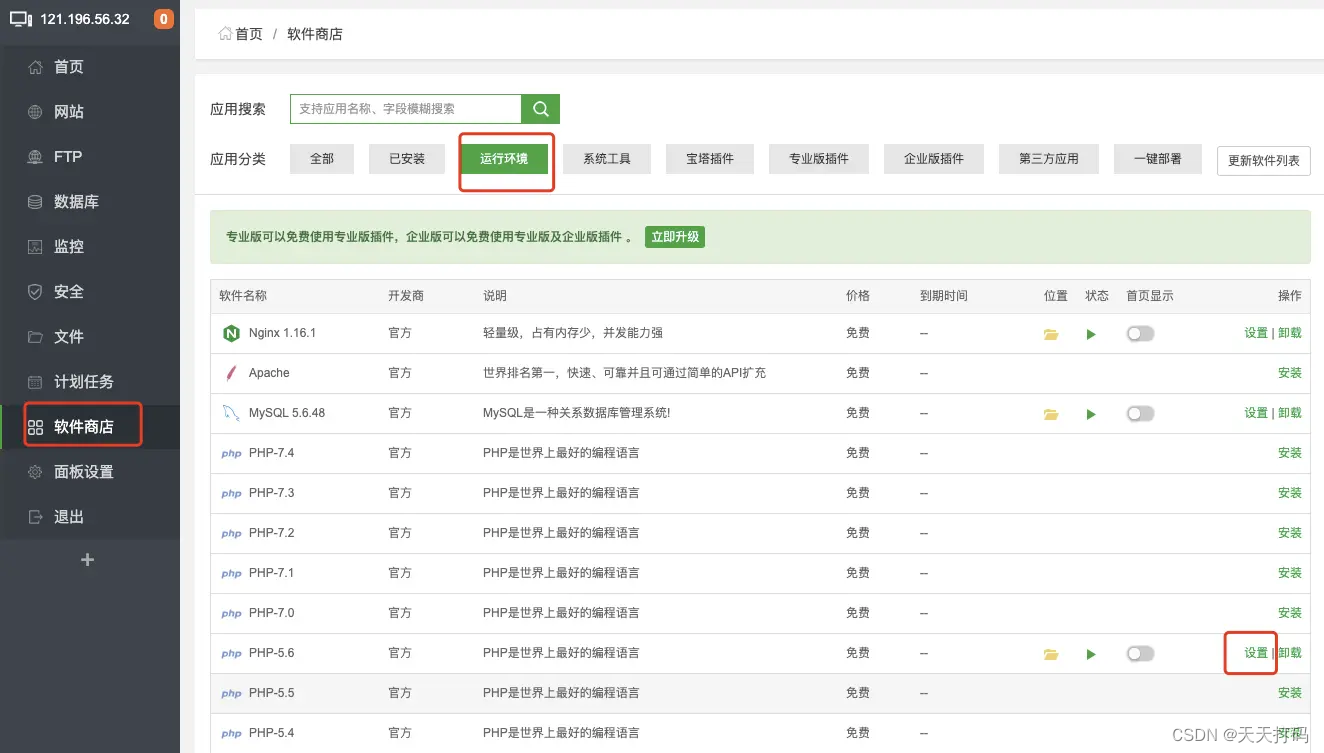Click the PHP-5.5 php logo icon
This screenshot has width=1324, height=753.
click(x=231, y=693)
